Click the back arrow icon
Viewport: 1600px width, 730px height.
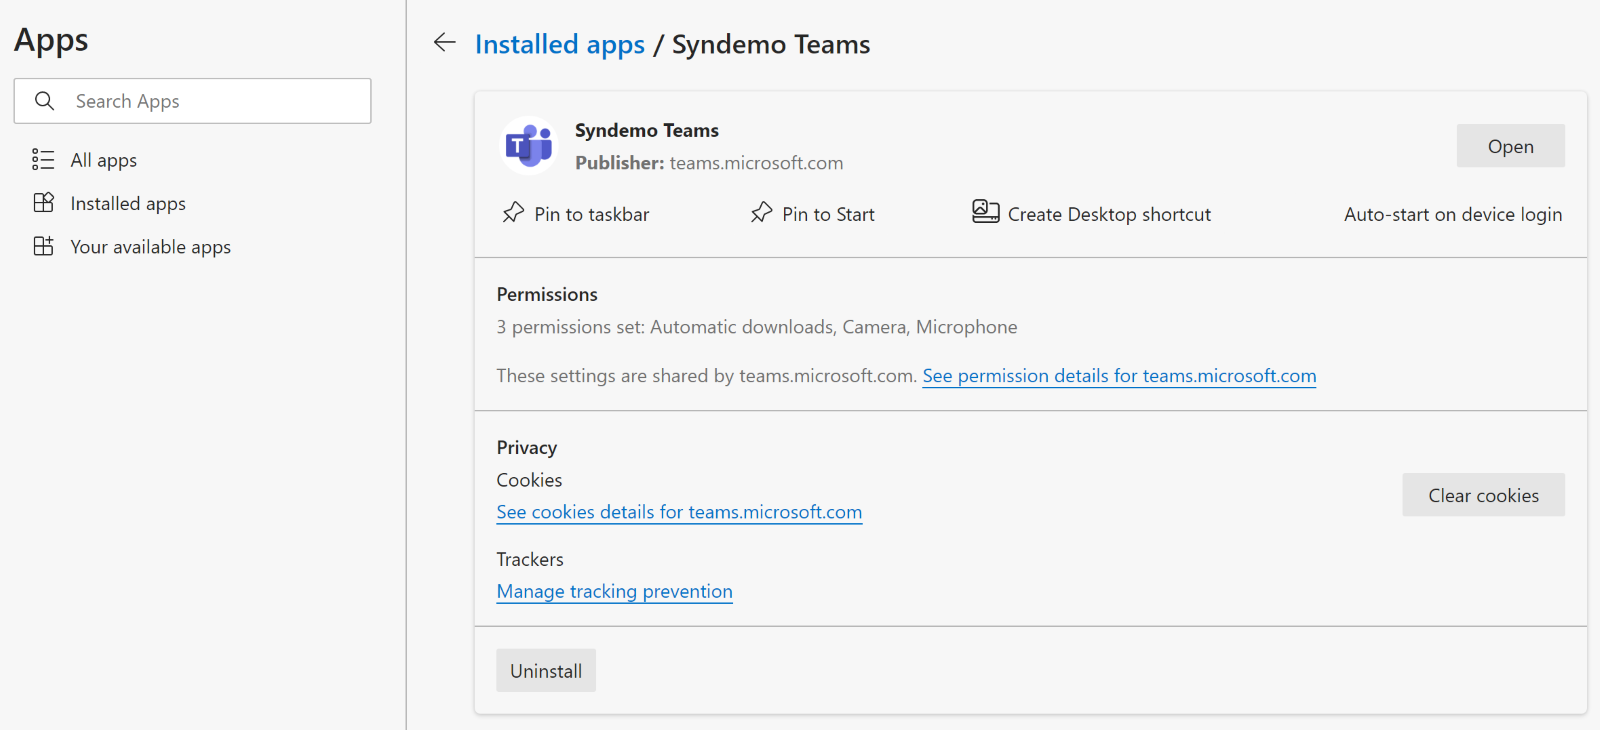click(445, 42)
